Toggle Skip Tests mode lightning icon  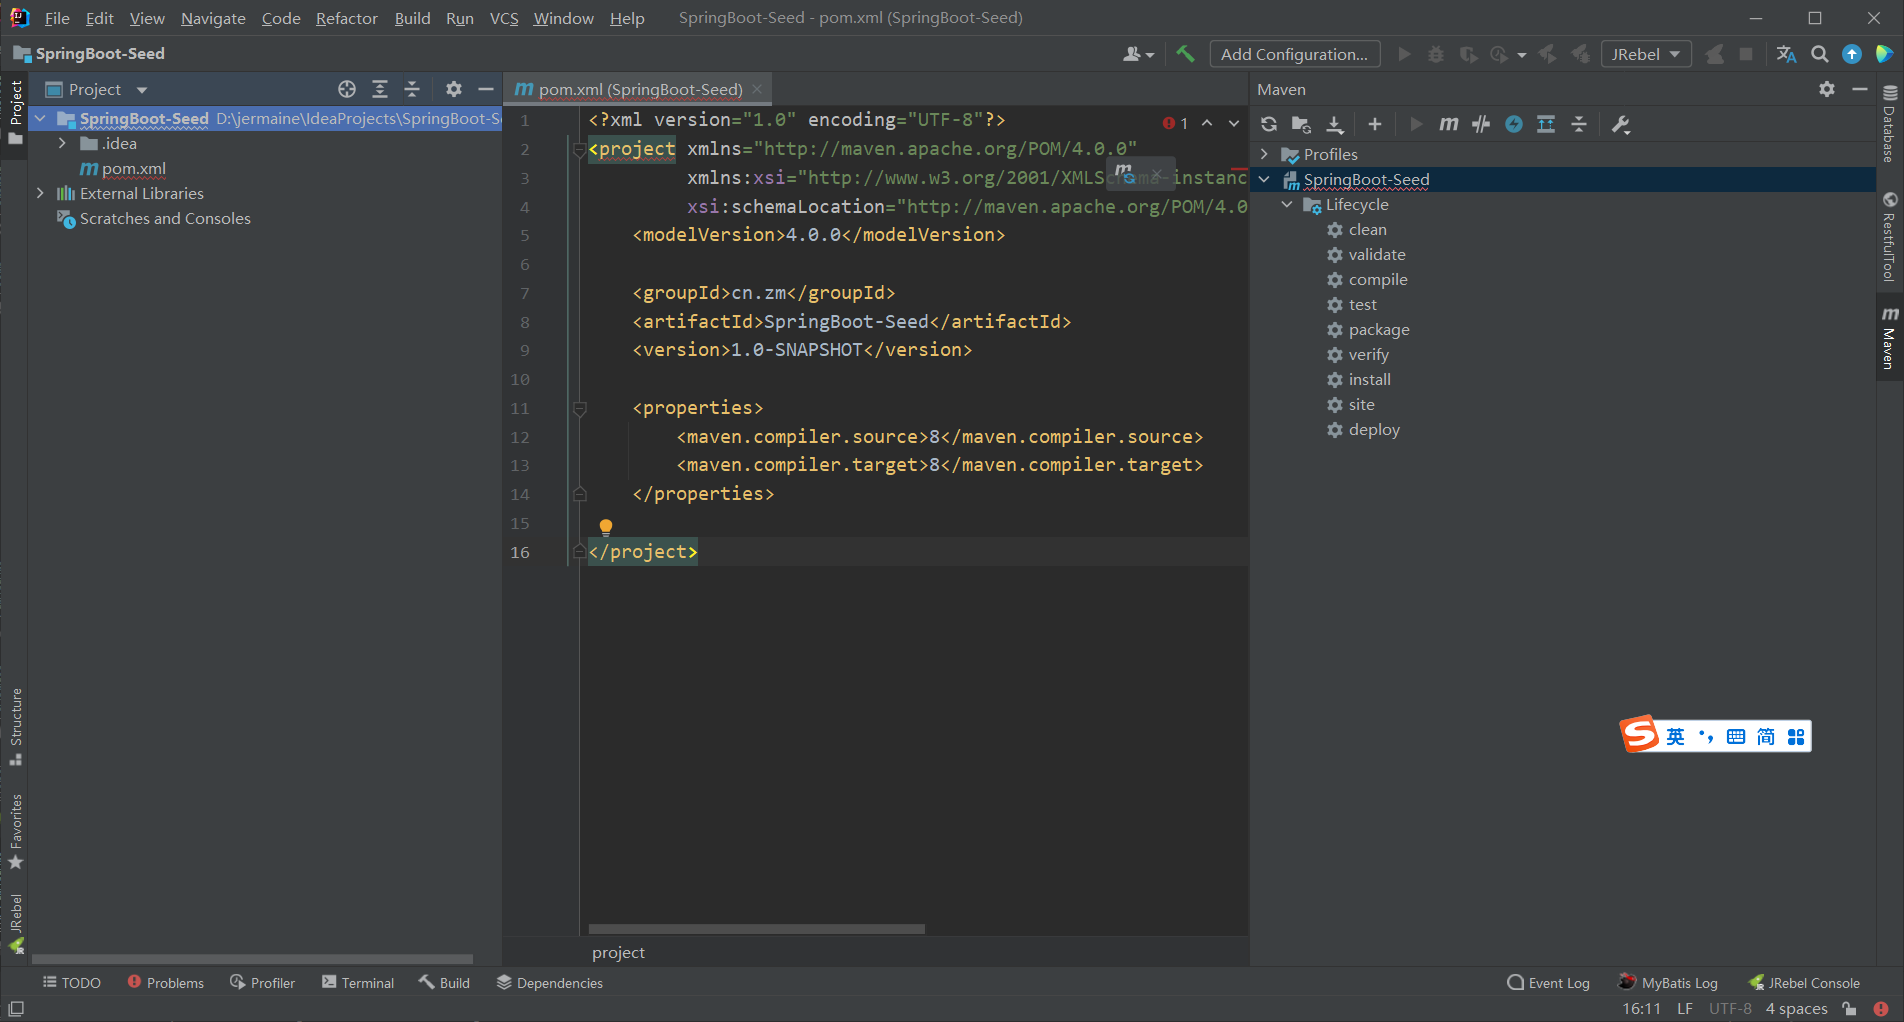tap(1514, 124)
